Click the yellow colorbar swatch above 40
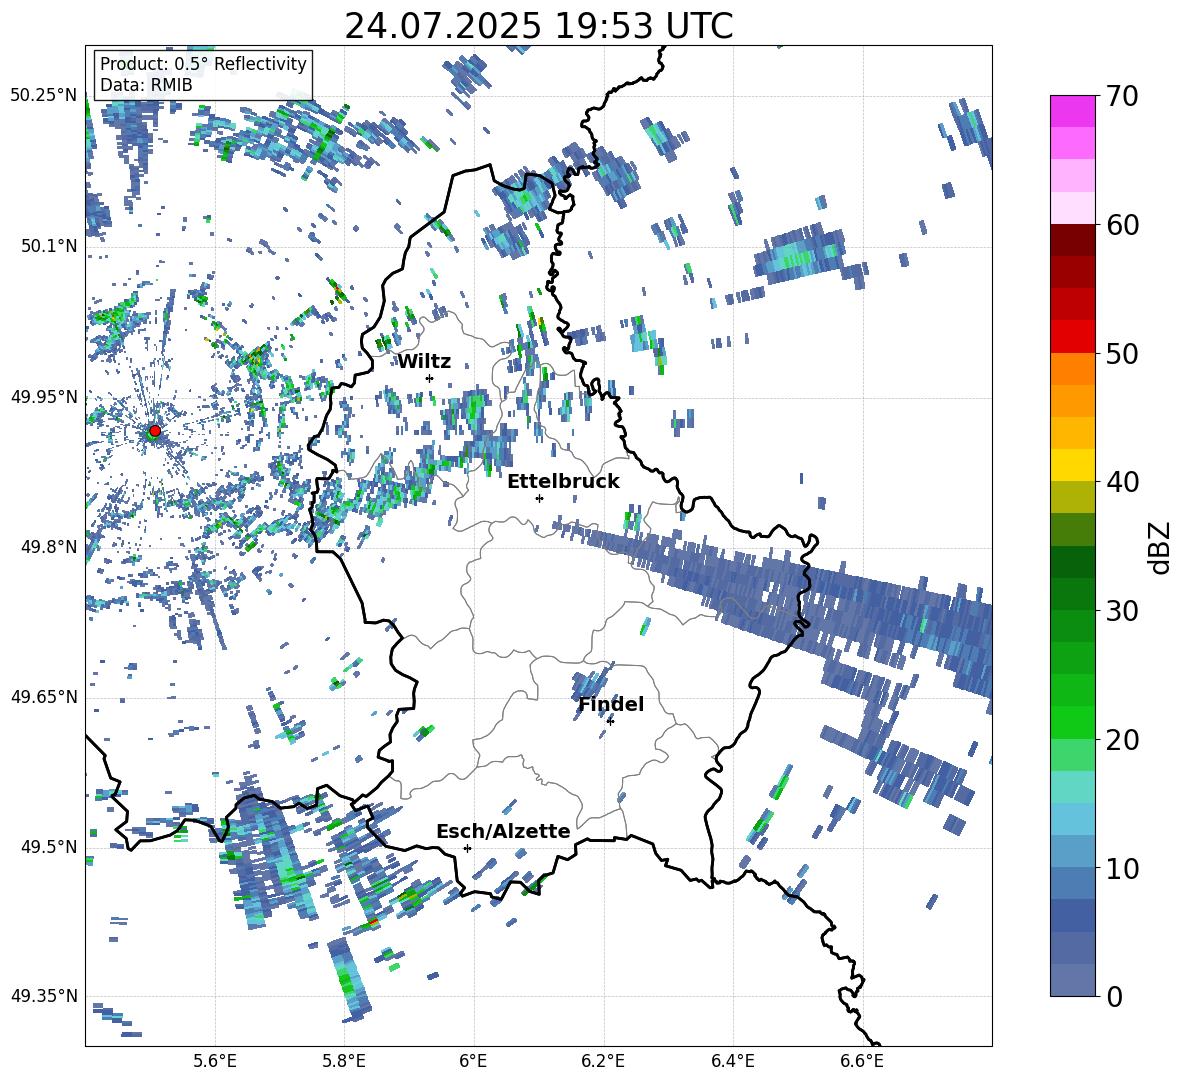 (x=1072, y=465)
